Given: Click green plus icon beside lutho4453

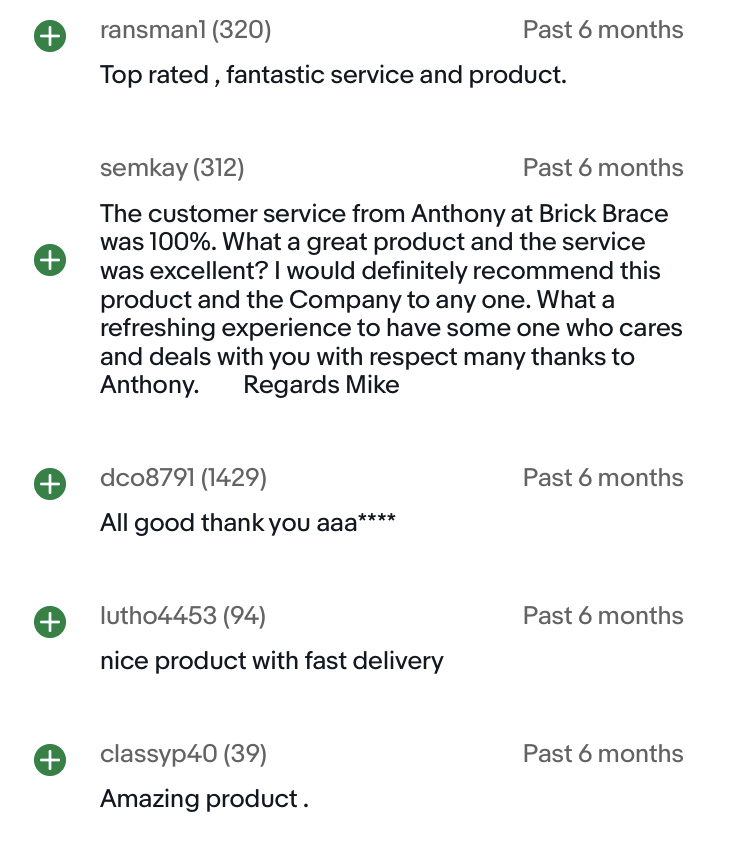Looking at the screenshot, I should point(49,622).
